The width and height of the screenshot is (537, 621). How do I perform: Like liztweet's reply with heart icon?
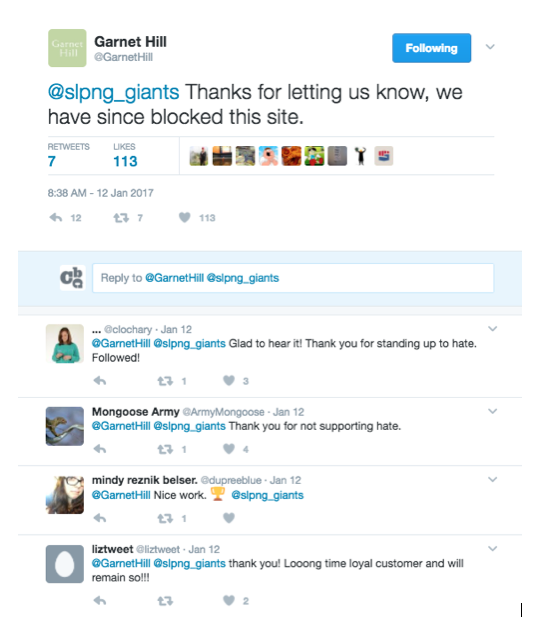229,600
